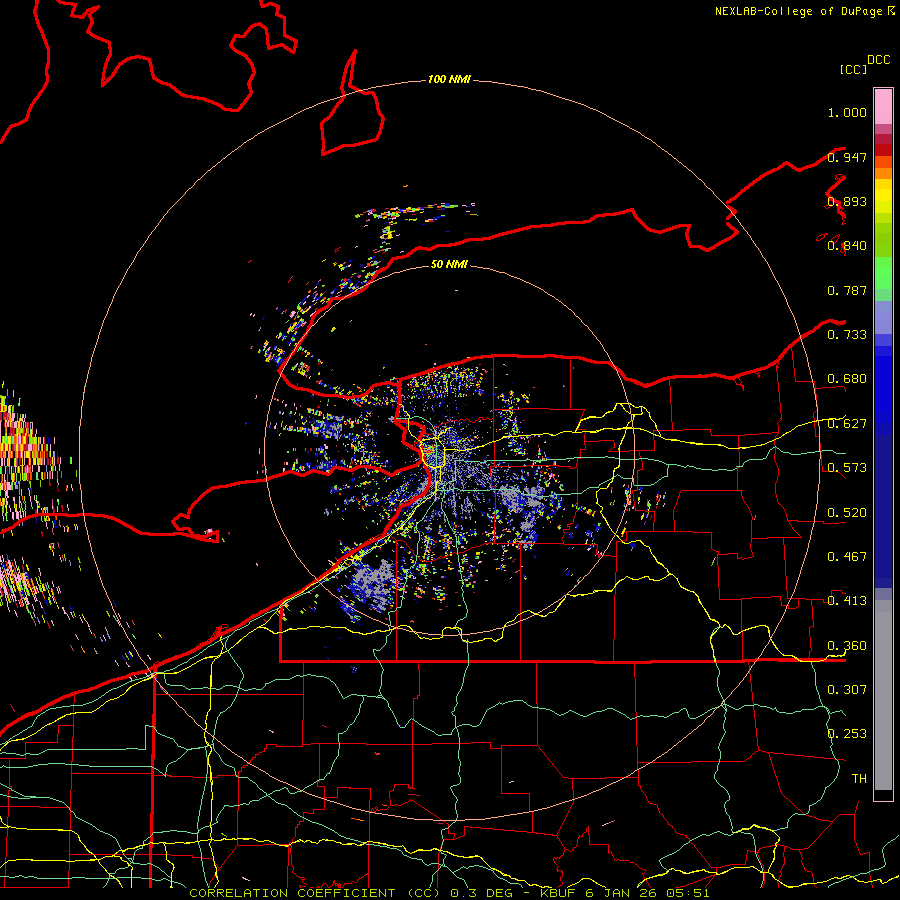Click the DCC label above the color scale
Screen dimensions: 900x900
click(x=878, y=60)
